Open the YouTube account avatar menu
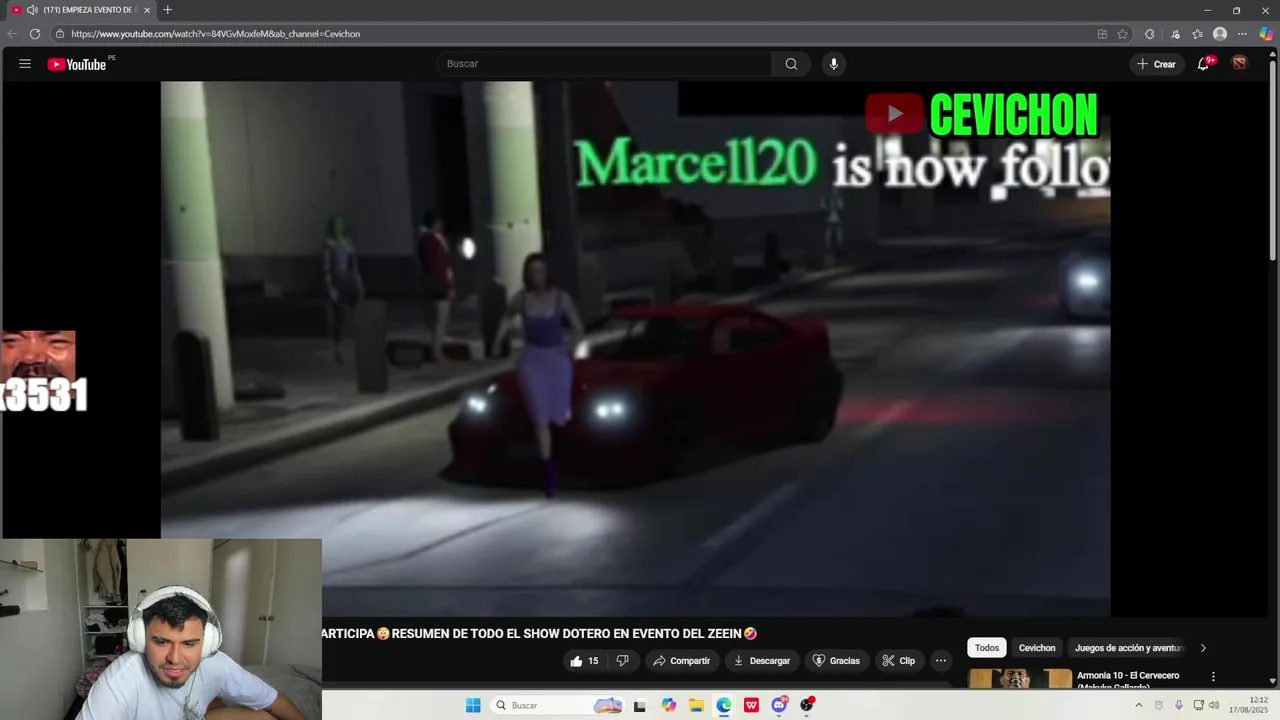 (1240, 63)
